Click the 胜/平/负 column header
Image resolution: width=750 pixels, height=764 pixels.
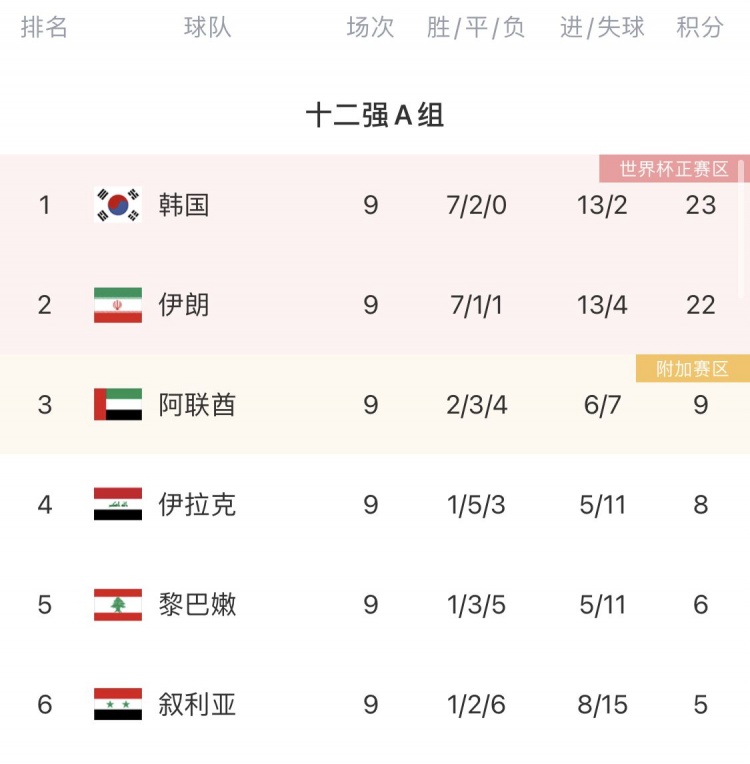pyautogui.click(x=476, y=27)
